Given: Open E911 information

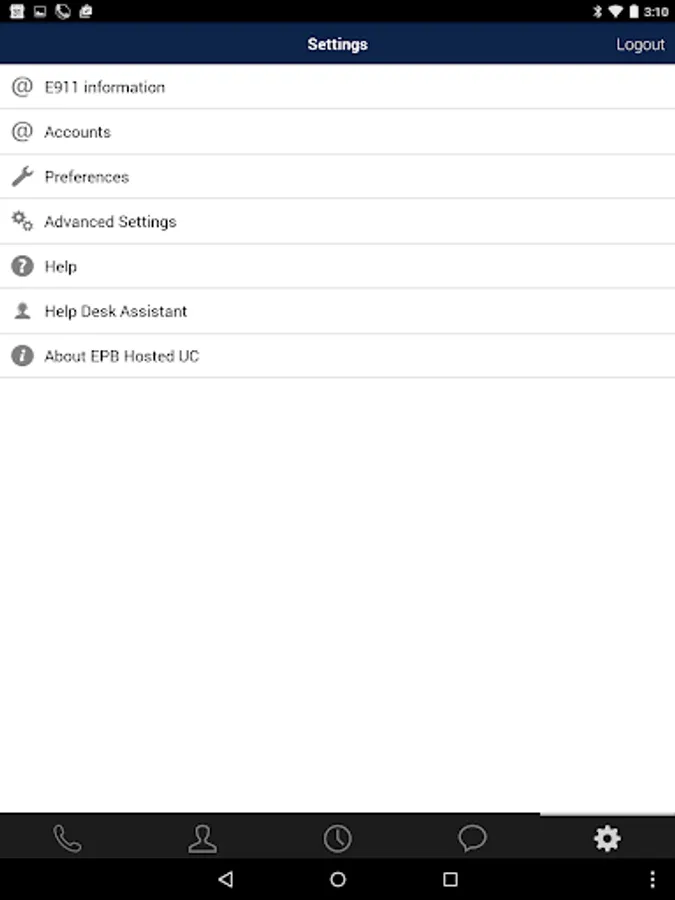Looking at the screenshot, I should pos(105,87).
